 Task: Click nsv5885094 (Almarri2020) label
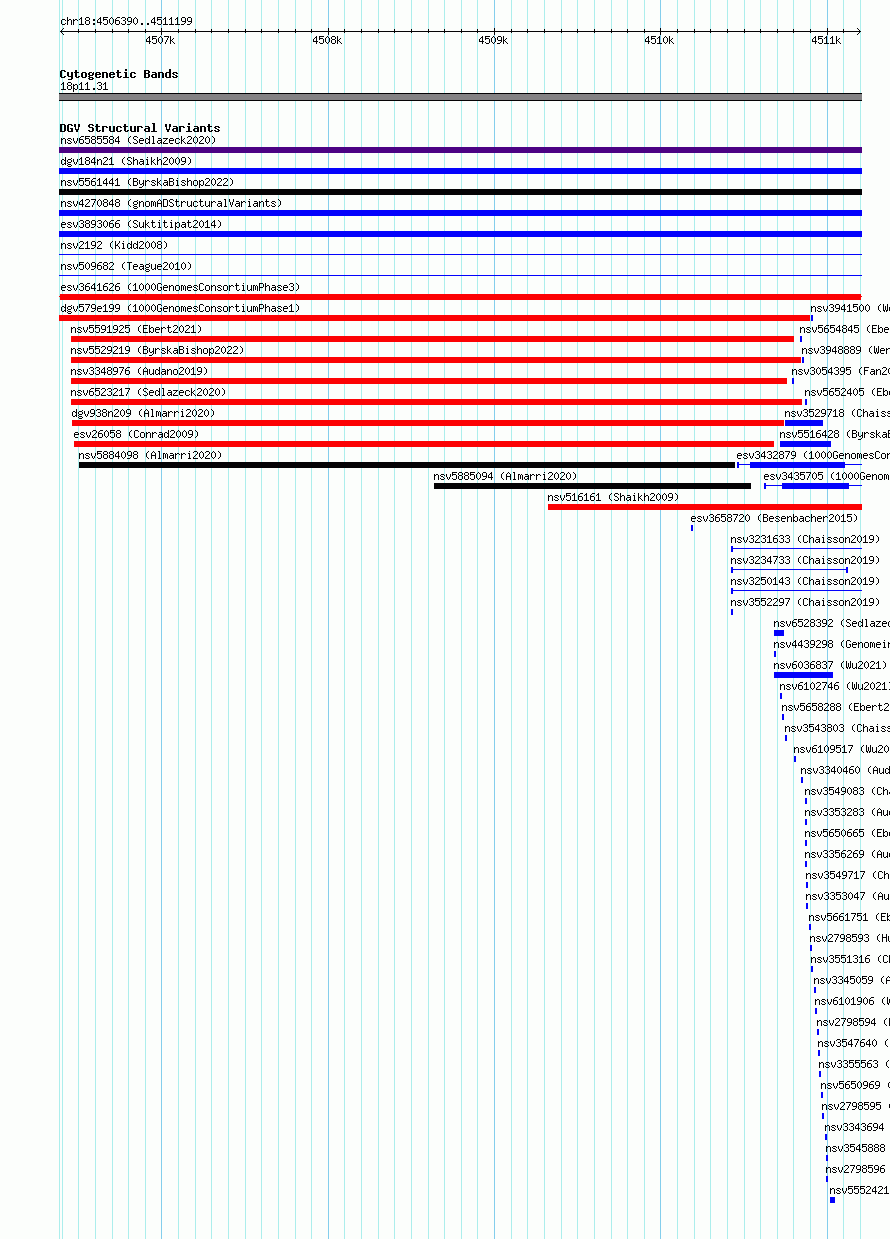[x=505, y=476]
